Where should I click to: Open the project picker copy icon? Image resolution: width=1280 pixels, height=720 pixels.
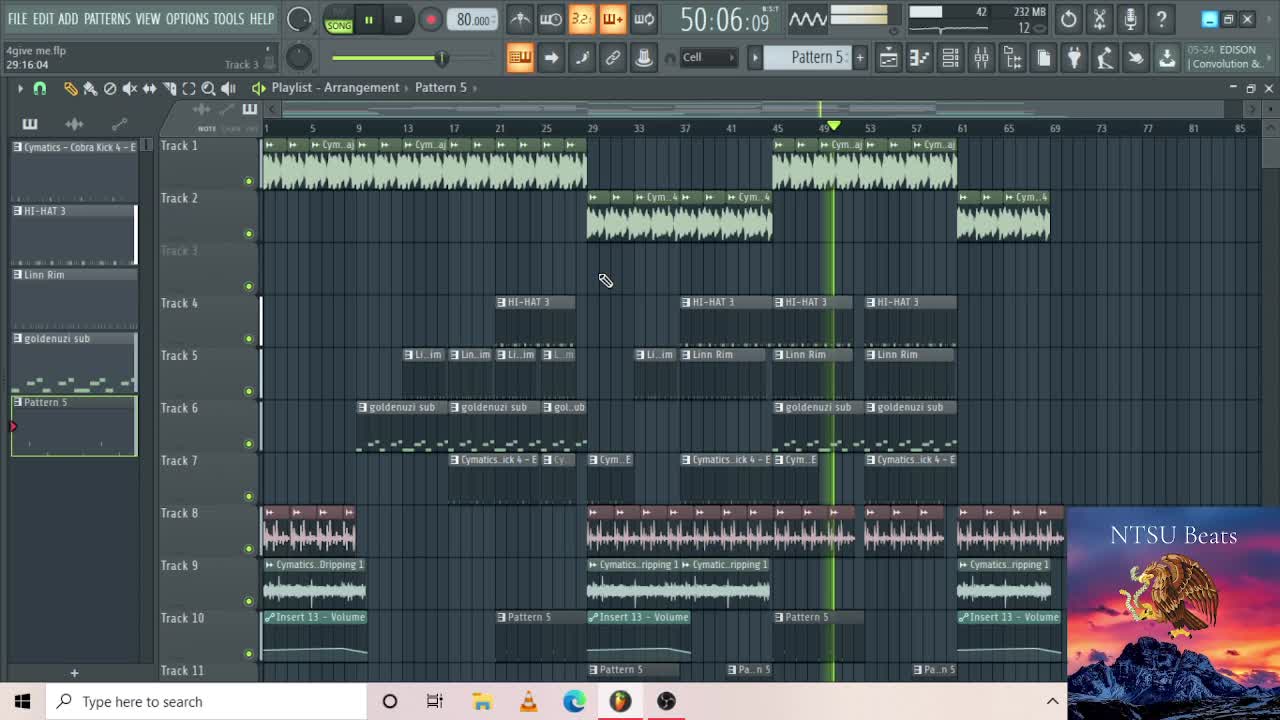[x=1043, y=58]
